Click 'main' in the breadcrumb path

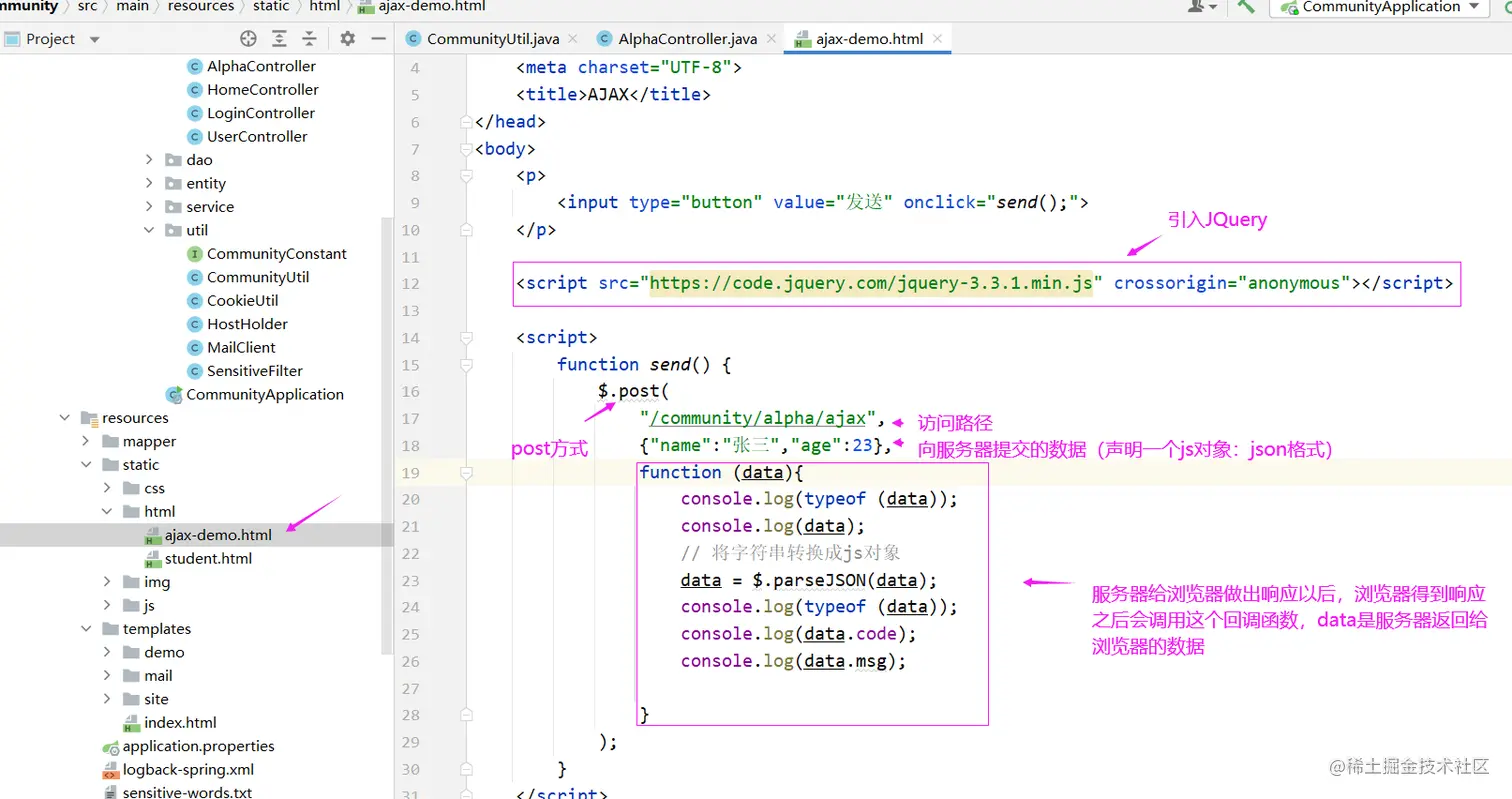132,6
